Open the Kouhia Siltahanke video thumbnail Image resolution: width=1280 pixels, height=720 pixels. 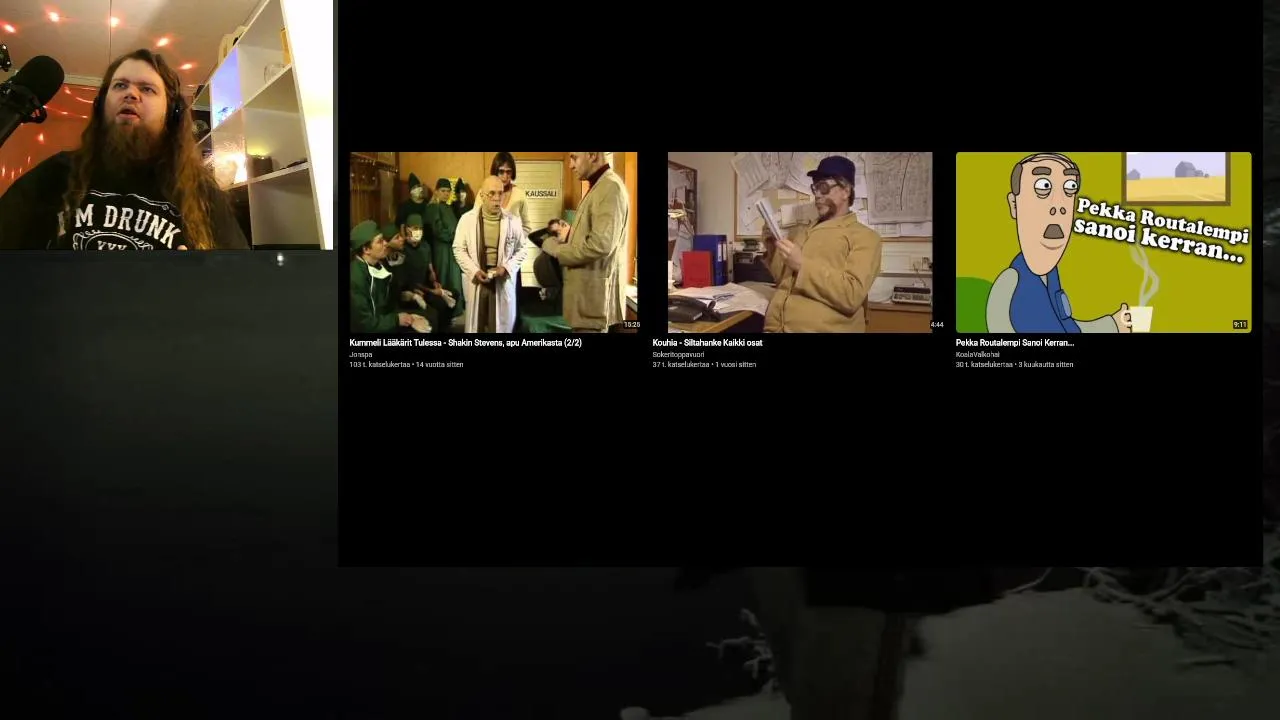pos(800,242)
